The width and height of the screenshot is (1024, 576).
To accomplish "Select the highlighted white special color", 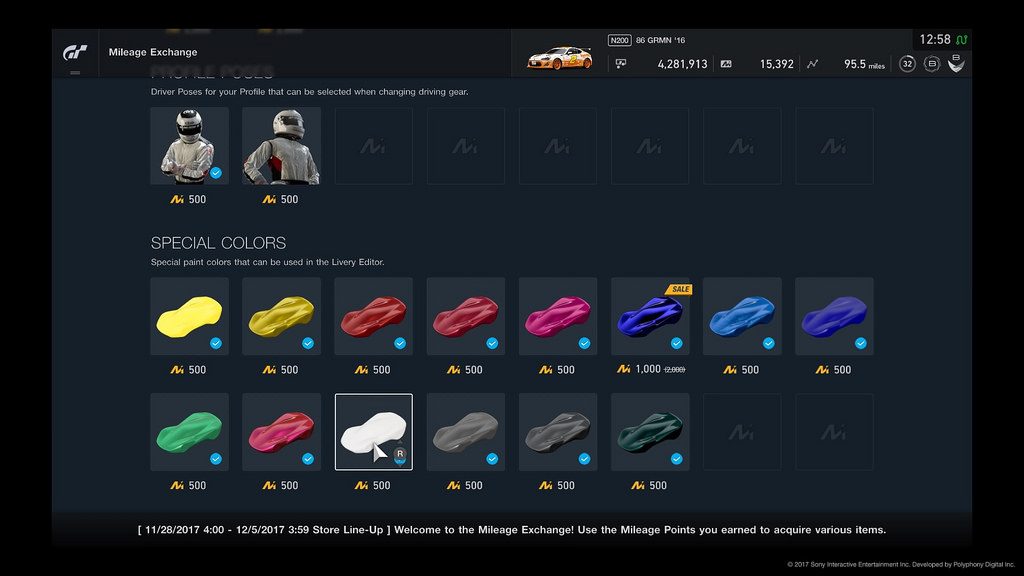I will (374, 432).
